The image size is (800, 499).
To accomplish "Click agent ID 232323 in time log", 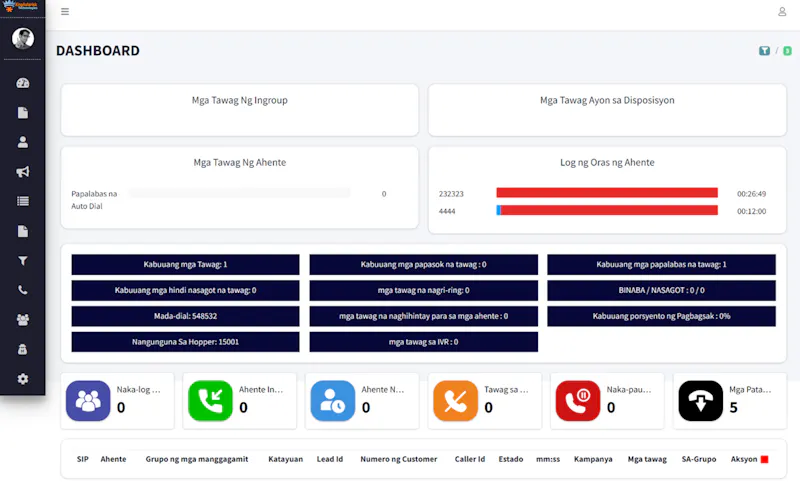I will pyautogui.click(x=451, y=194).
